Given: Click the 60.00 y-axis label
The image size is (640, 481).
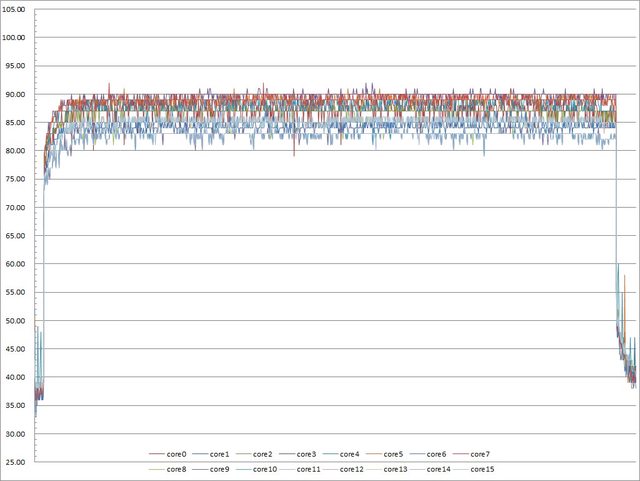Looking at the screenshot, I should (17, 265).
